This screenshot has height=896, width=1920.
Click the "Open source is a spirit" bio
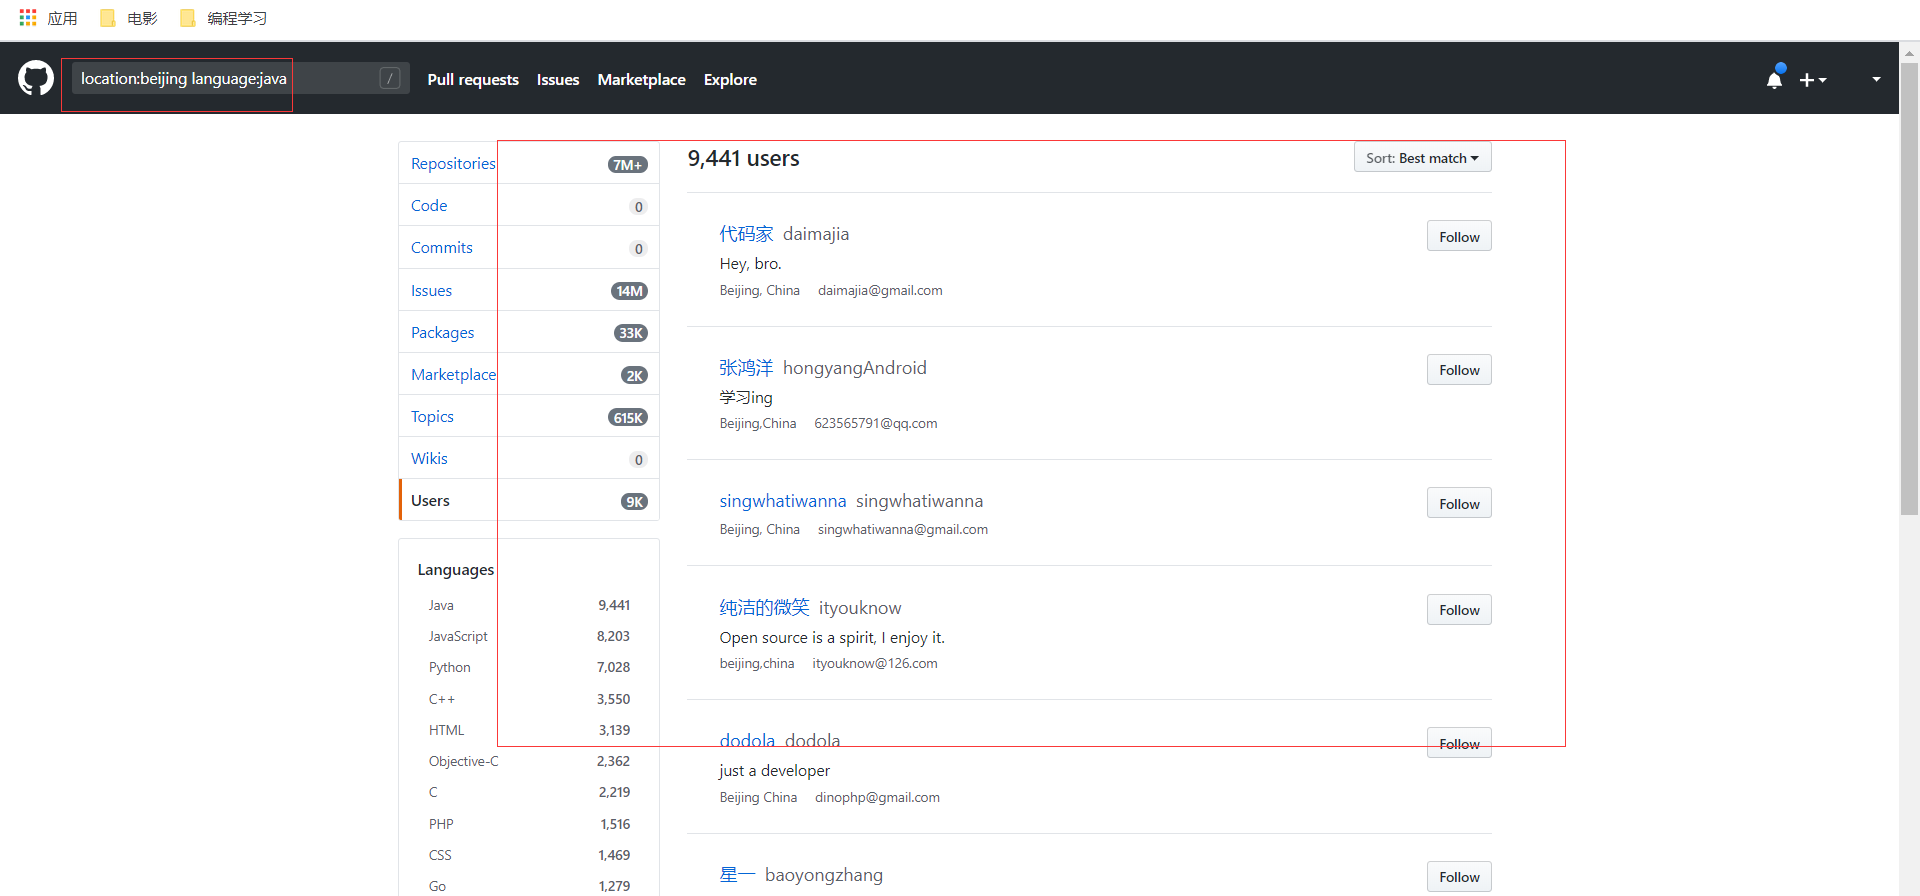pos(832,638)
